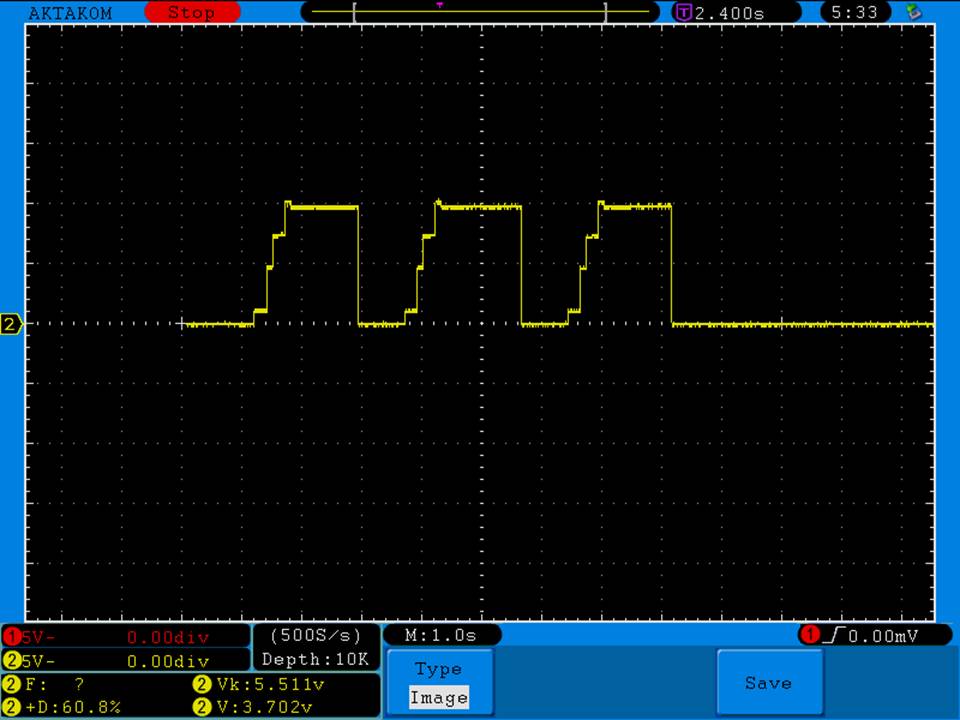Click the red channel 1 trigger source icon
Viewport: 960px width, 720px height.
pos(809,635)
